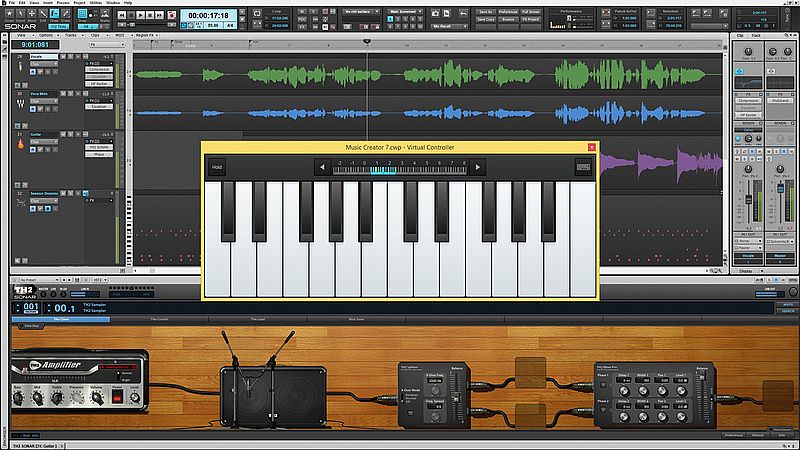Choose the Erase tool
Image resolution: width=800 pixels, height=450 pixels.
pos(65,14)
